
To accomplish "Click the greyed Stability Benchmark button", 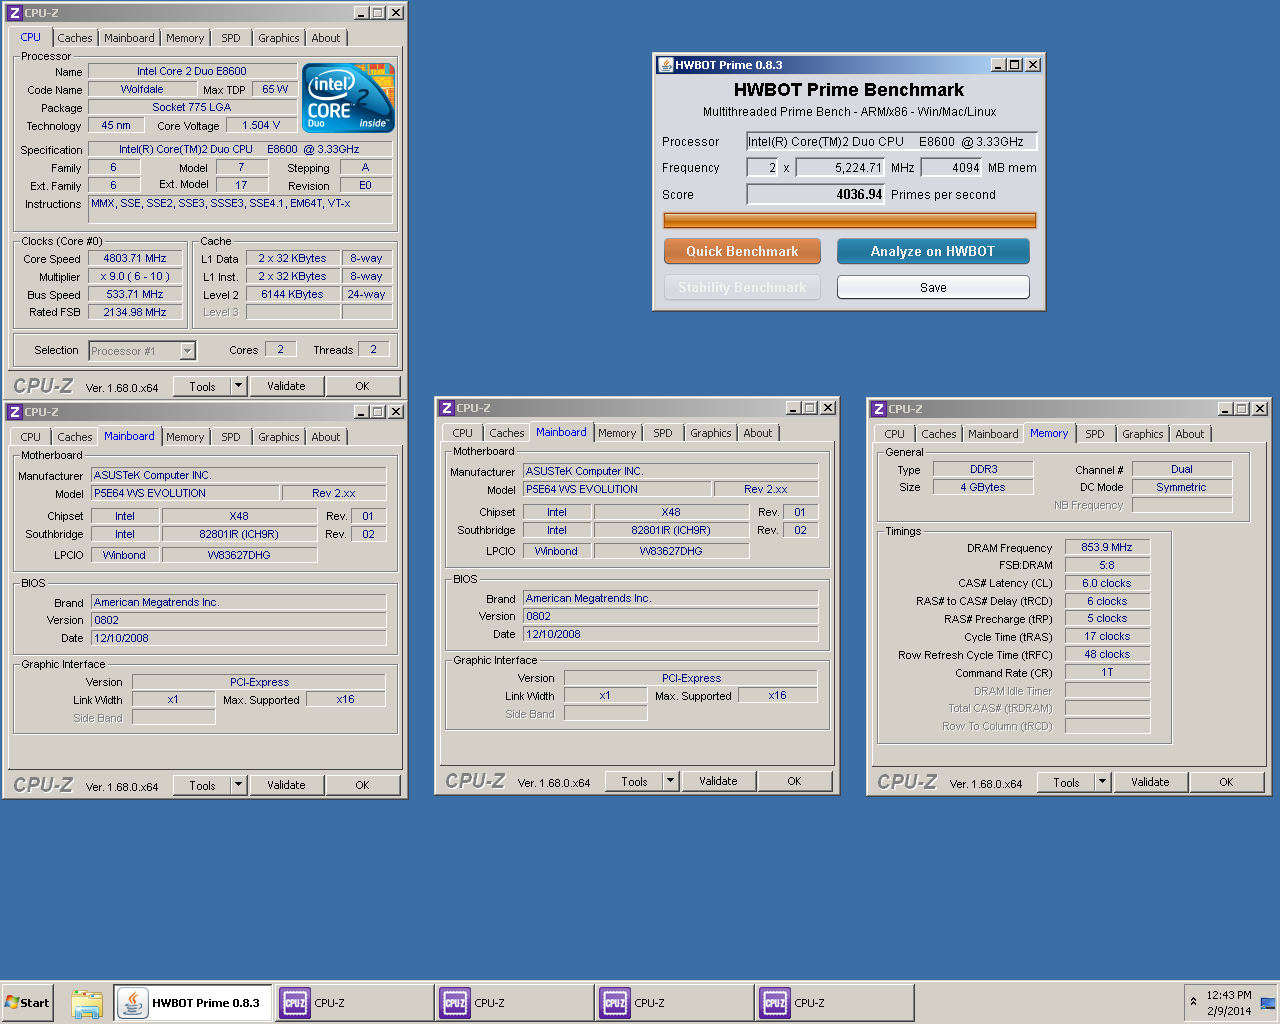I will [x=742, y=287].
